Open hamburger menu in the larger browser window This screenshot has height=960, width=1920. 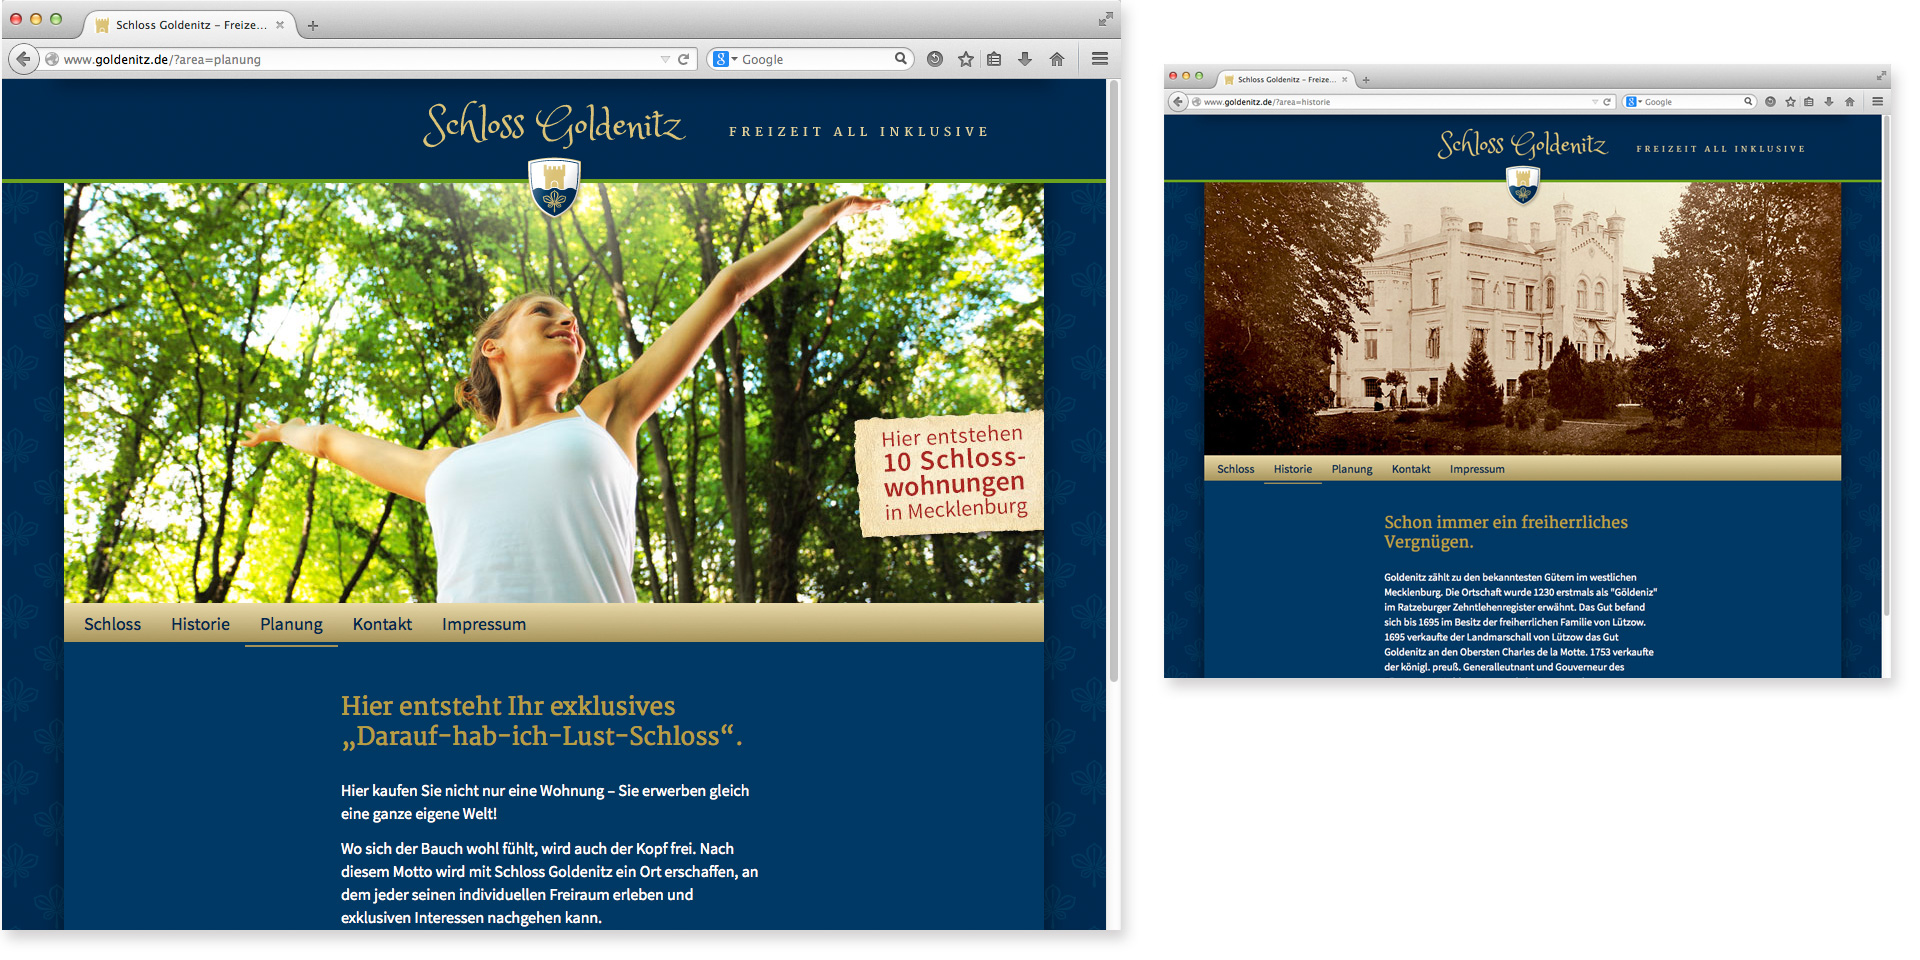pos(1100,59)
